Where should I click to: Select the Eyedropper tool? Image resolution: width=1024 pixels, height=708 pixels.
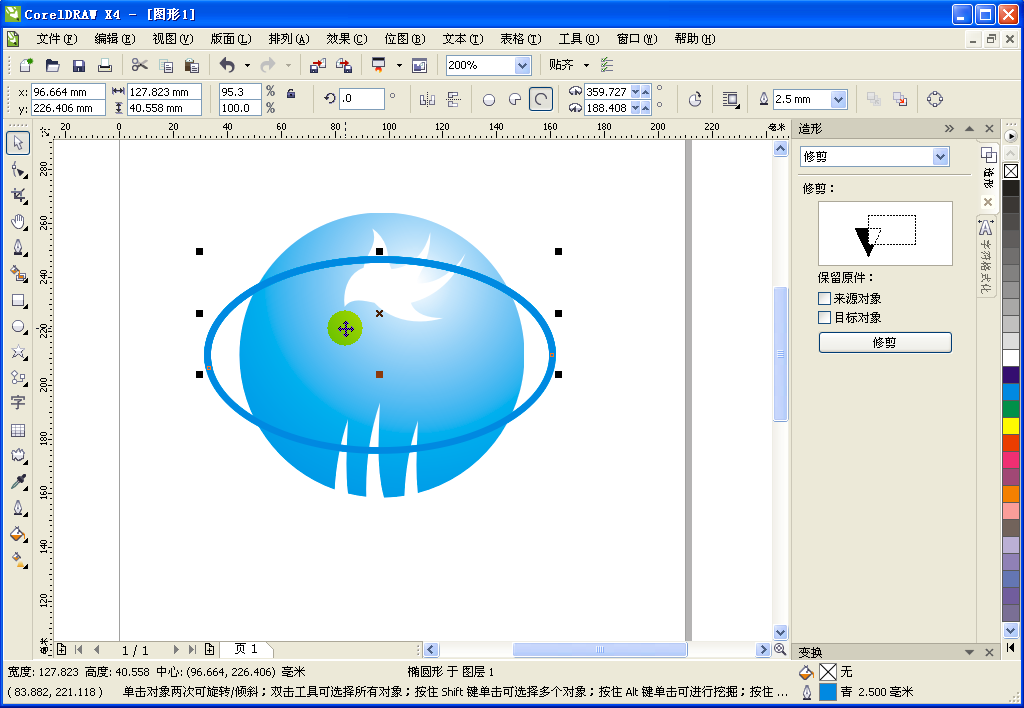click(x=18, y=482)
